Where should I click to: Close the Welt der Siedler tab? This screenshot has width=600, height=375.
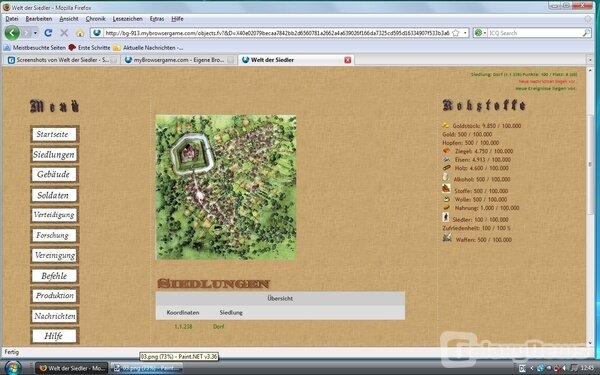pyautogui.click(x=347, y=60)
